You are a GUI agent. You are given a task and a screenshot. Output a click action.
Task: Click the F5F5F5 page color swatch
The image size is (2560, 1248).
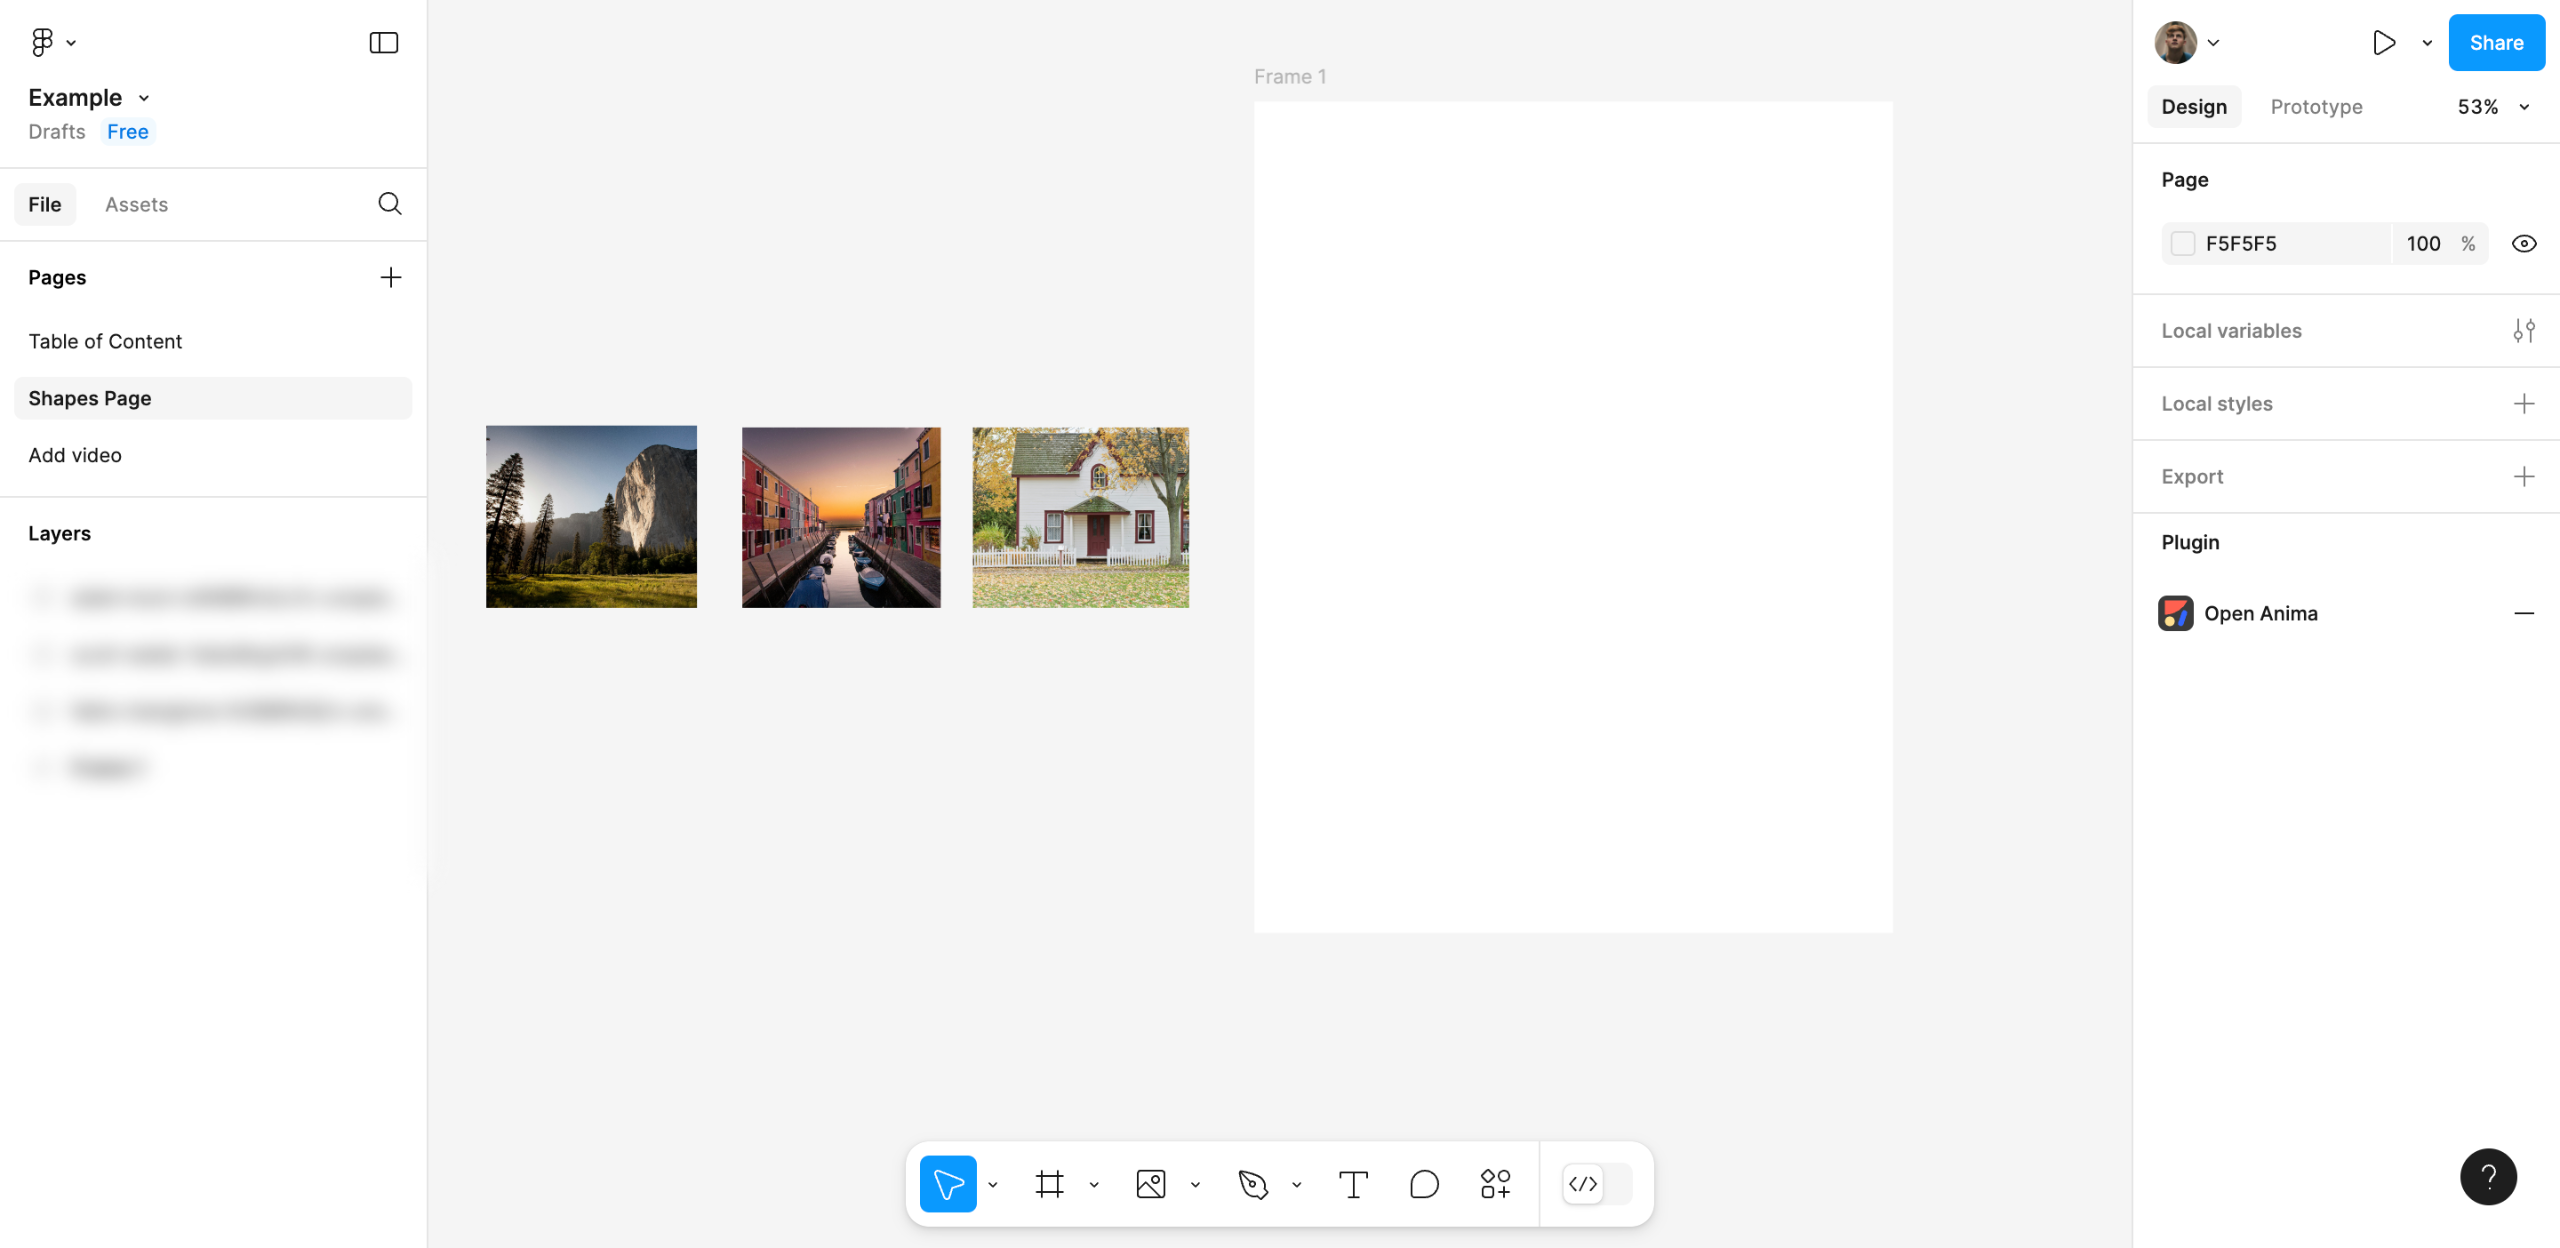coord(2183,244)
